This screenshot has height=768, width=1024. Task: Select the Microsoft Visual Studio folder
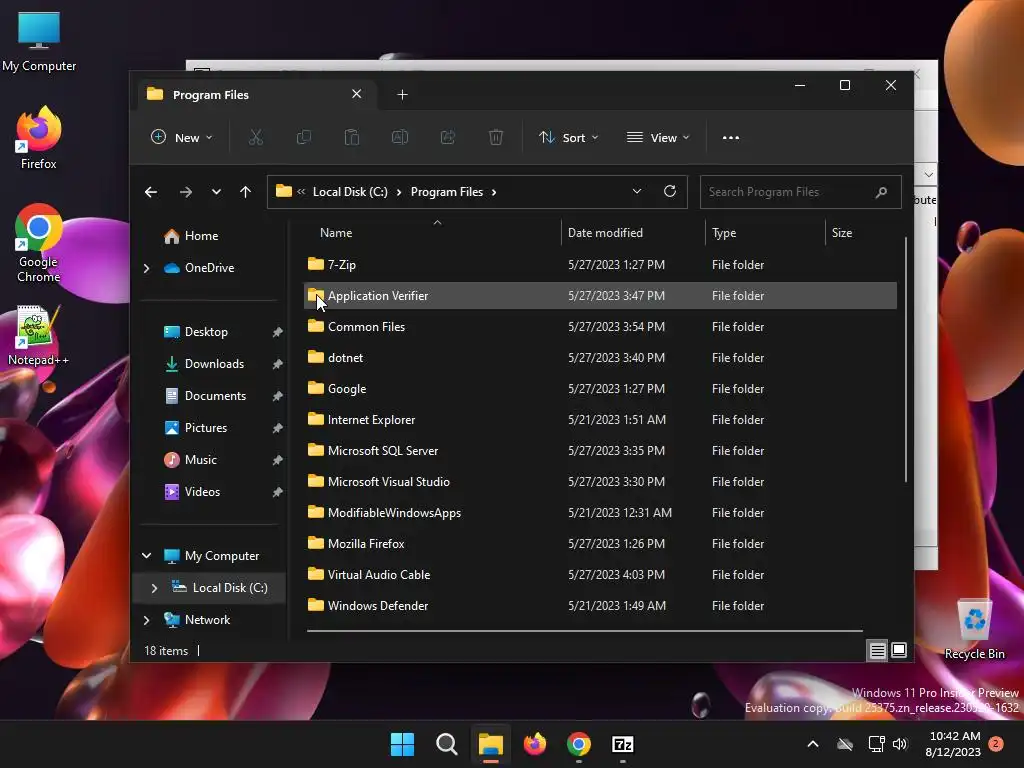click(600, 482)
